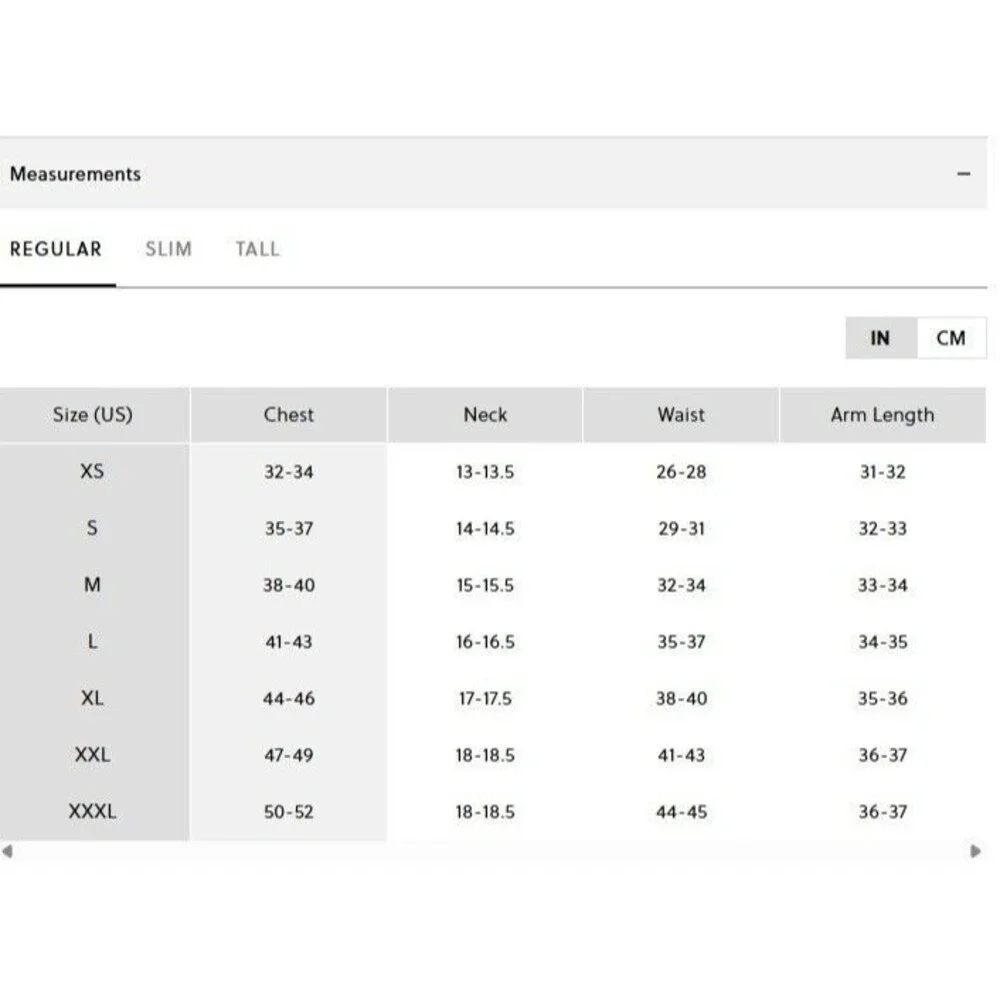The width and height of the screenshot is (1000, 1000).
Task: Switch units to centimeters with CM
Action: coord(951,338)
